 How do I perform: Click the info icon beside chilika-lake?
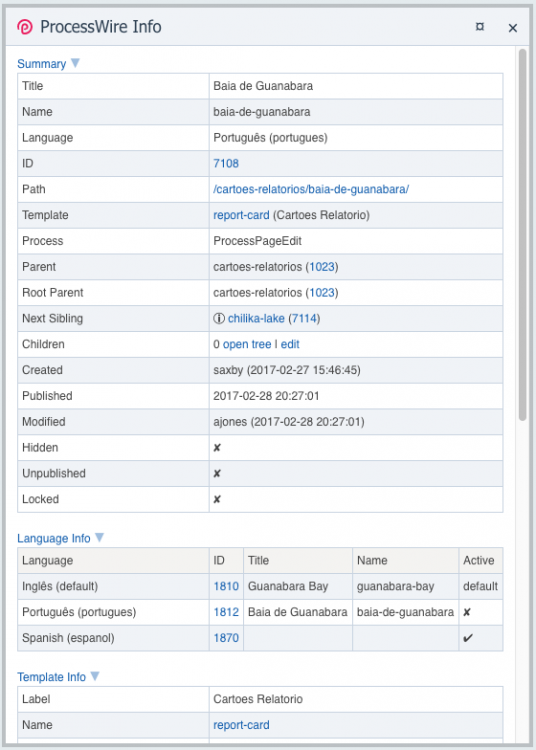pos(219,318)
